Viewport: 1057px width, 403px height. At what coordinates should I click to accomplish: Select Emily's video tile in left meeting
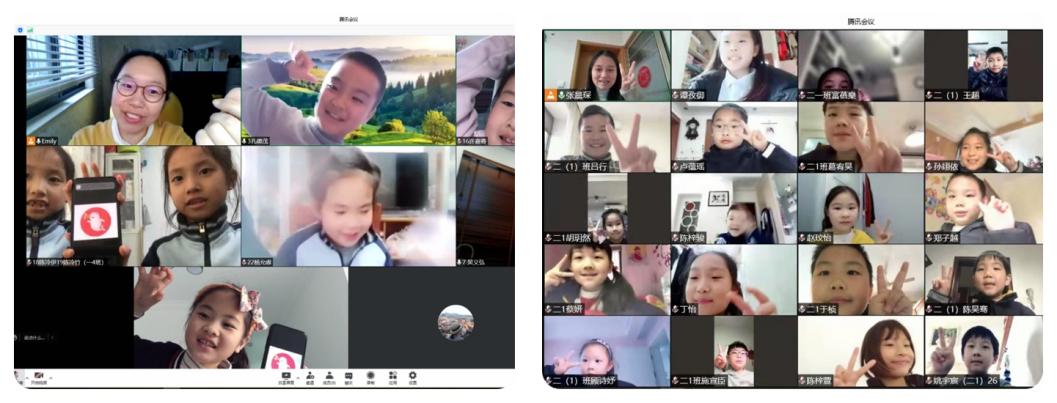(x=127, y=90)
